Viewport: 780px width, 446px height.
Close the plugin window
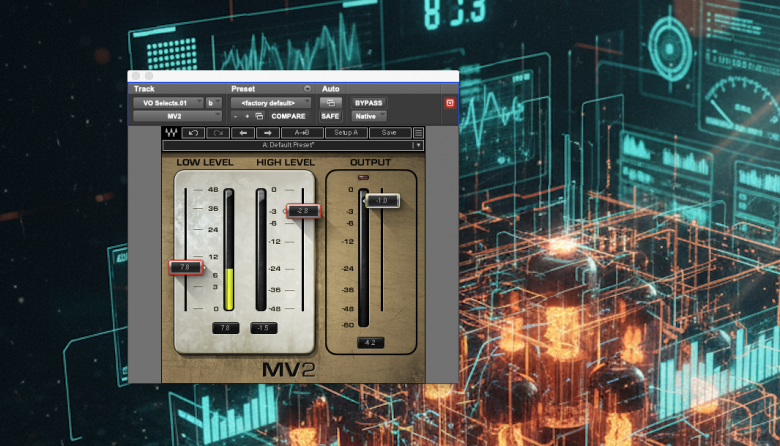coord(136,76)
